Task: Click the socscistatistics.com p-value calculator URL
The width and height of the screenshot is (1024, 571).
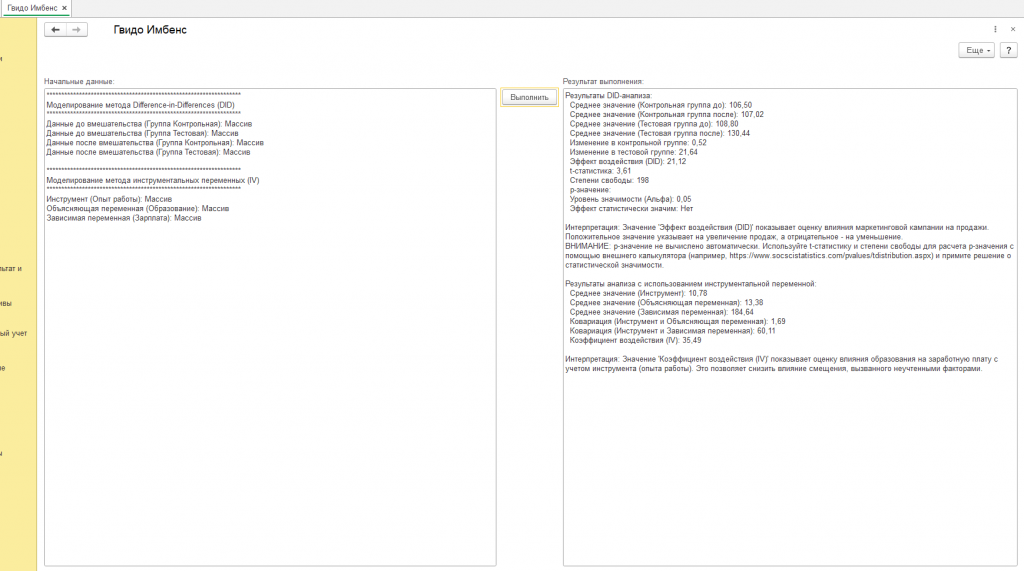Action: [x=831, y=256]
